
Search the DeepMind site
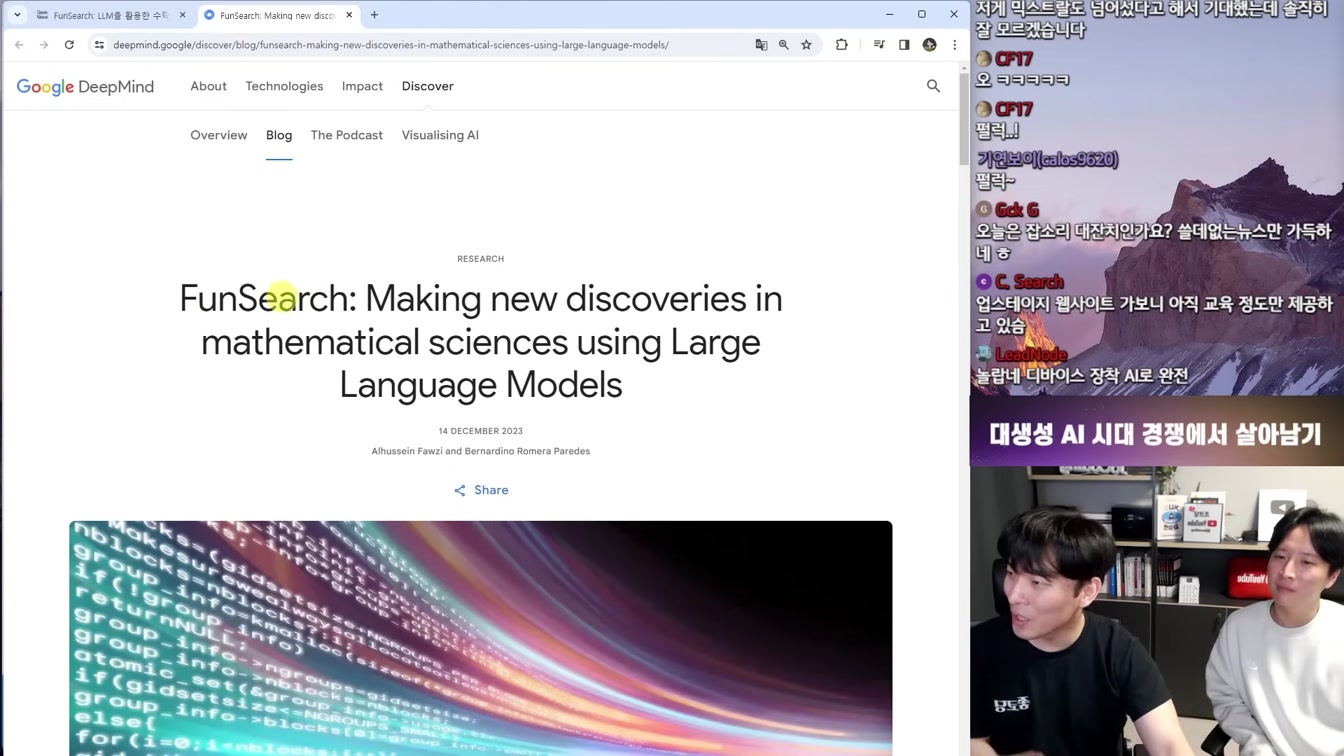click(x=933, y=86)
